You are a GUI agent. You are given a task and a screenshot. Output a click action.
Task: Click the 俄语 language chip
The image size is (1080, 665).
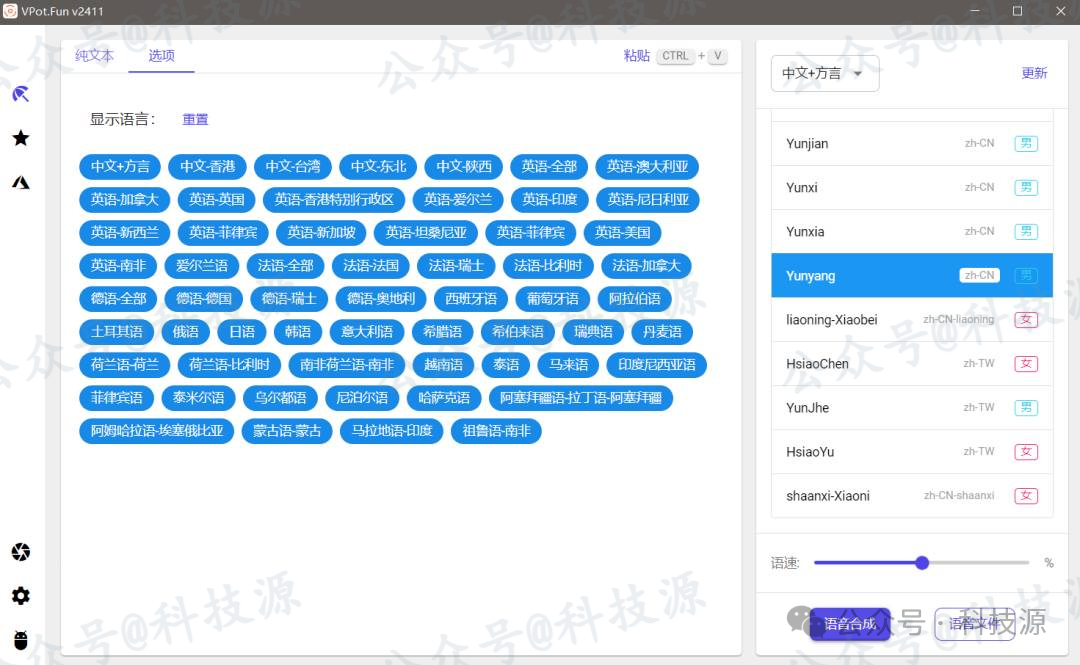click(x=185, y=332)
